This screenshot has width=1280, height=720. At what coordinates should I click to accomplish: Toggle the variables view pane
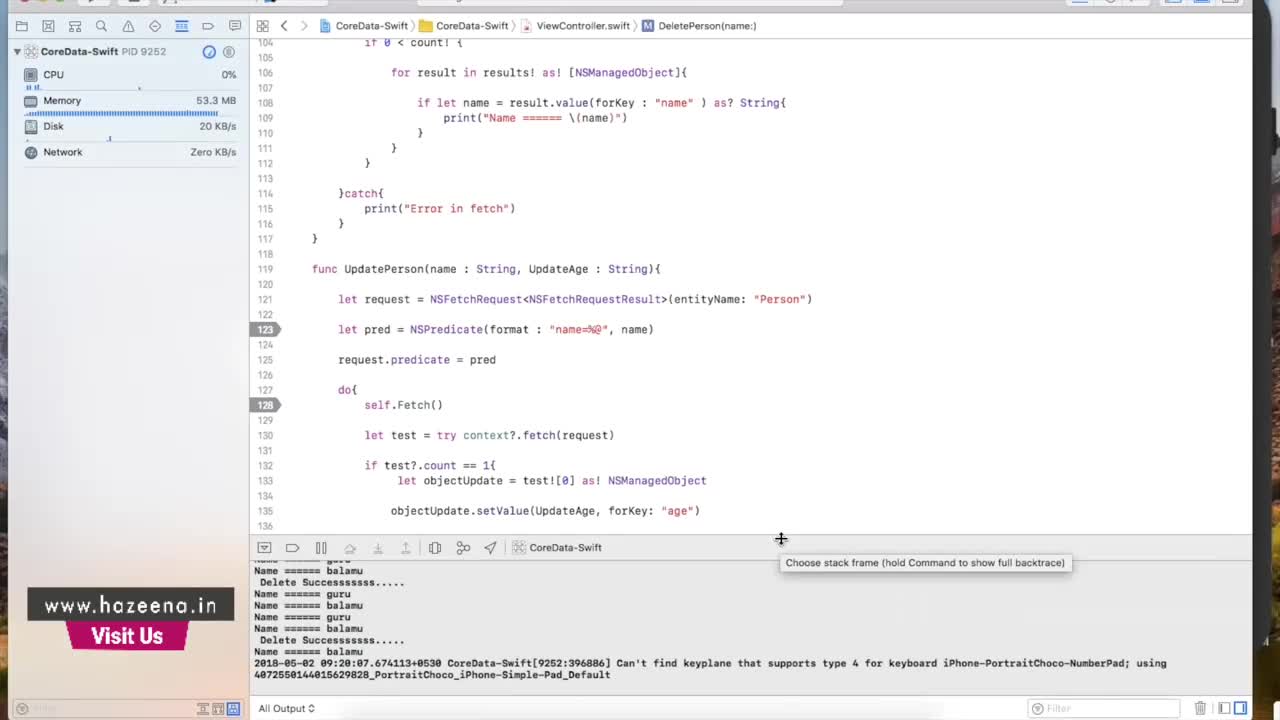[1225, 709]
